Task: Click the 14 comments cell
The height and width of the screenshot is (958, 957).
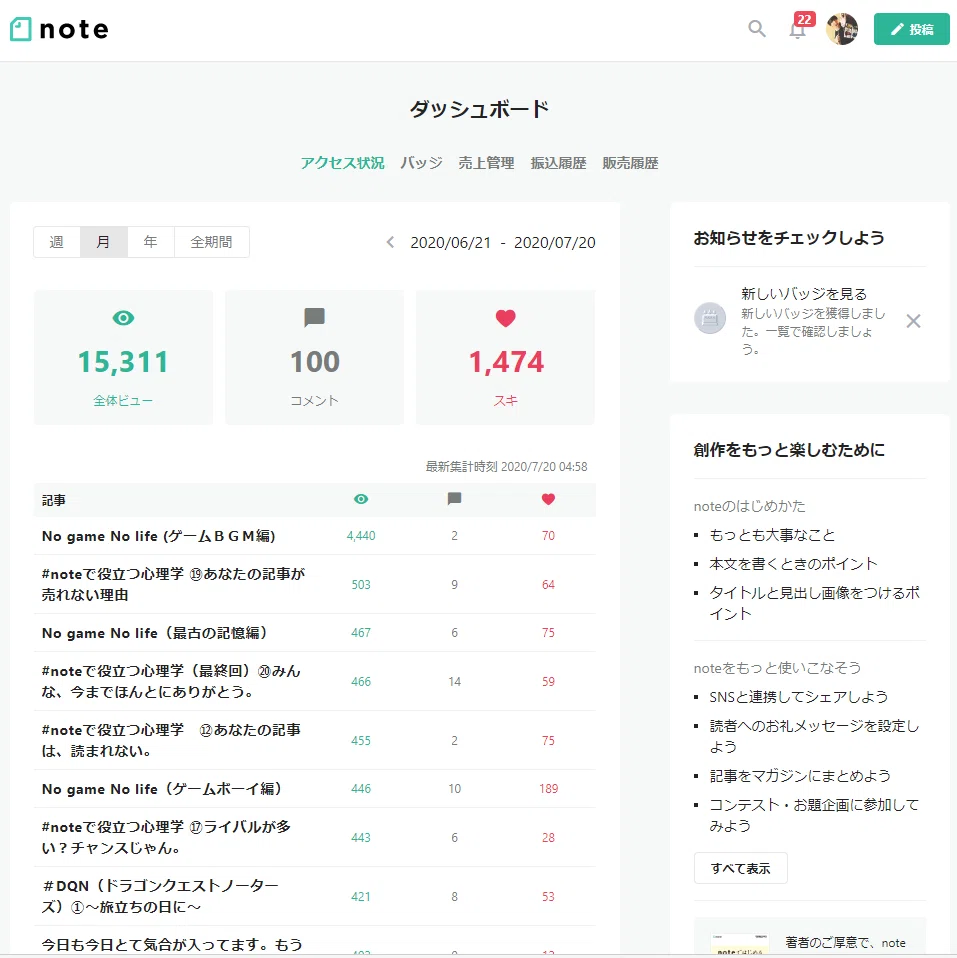Action: click(455, 682)
